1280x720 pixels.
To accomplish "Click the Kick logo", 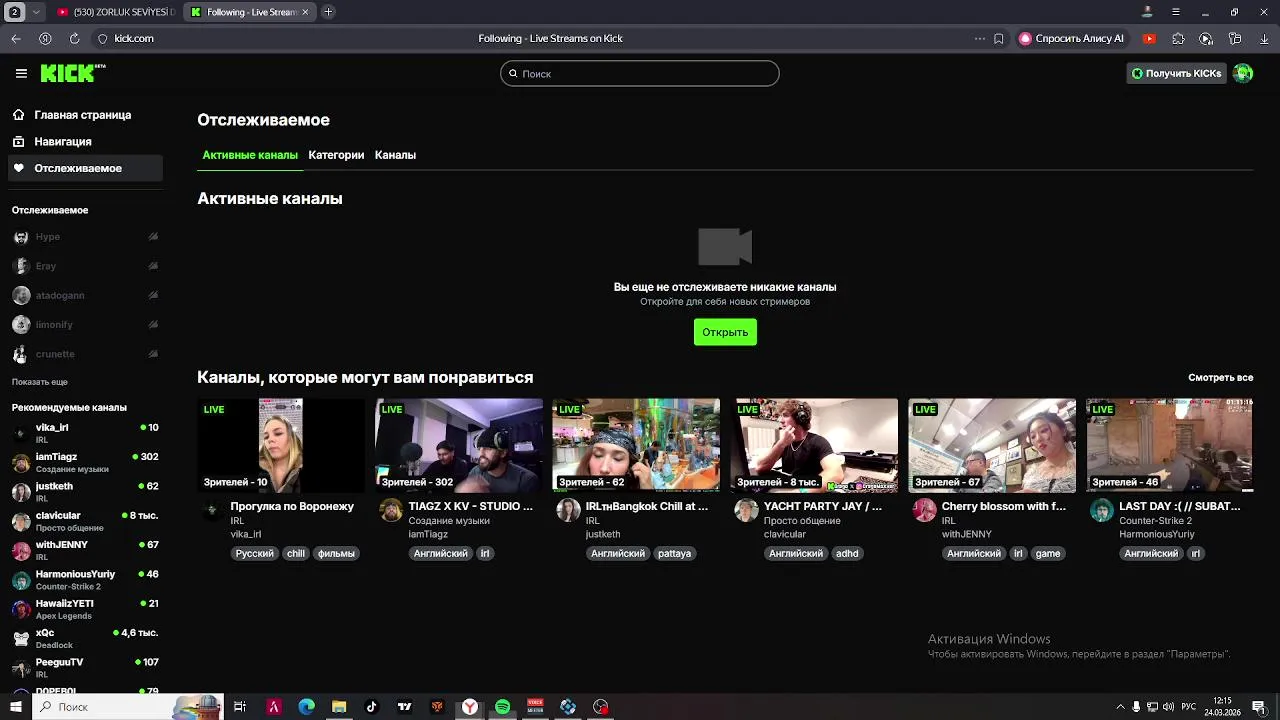I will point(73,73).
